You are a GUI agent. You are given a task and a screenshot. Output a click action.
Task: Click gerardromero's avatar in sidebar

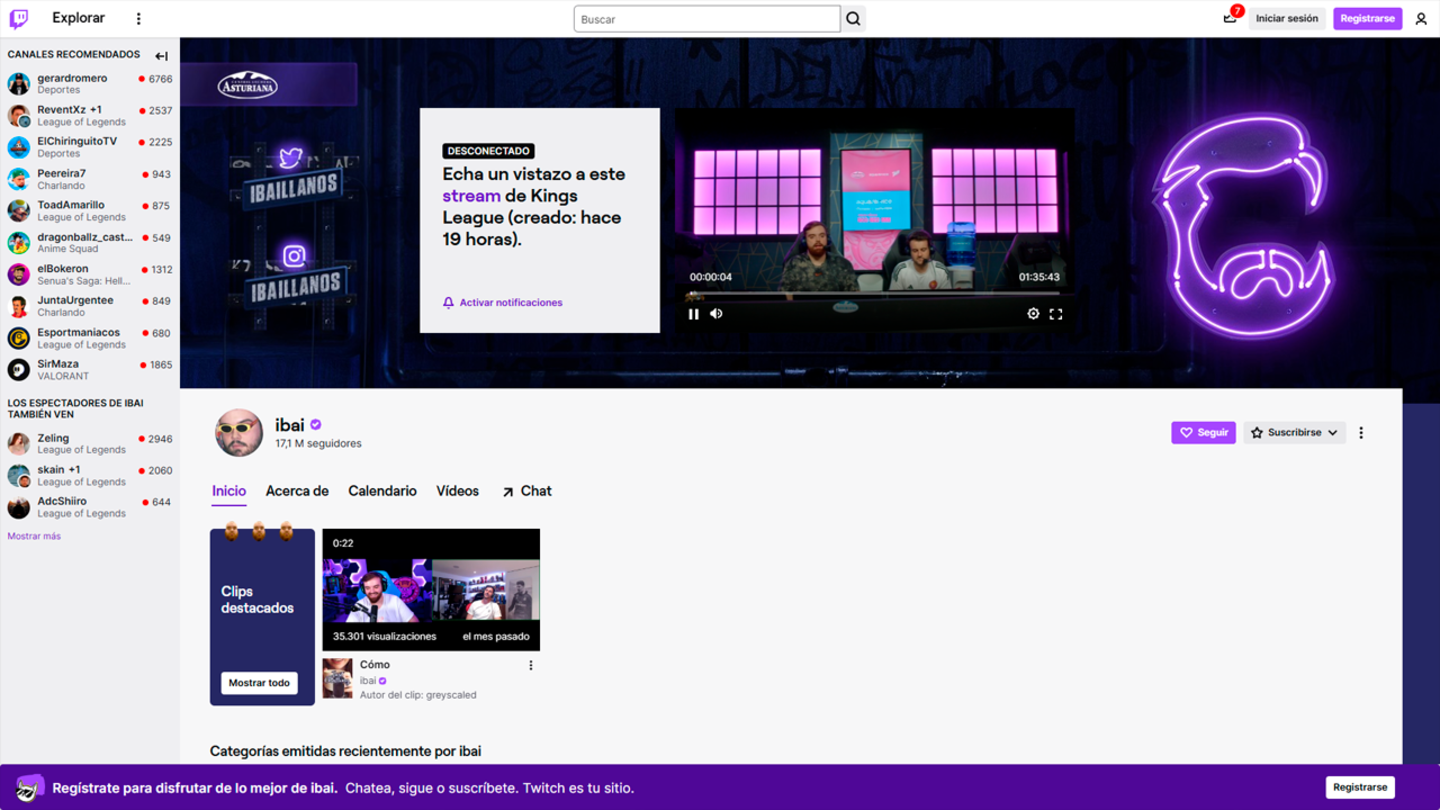[x=19, y=84]
